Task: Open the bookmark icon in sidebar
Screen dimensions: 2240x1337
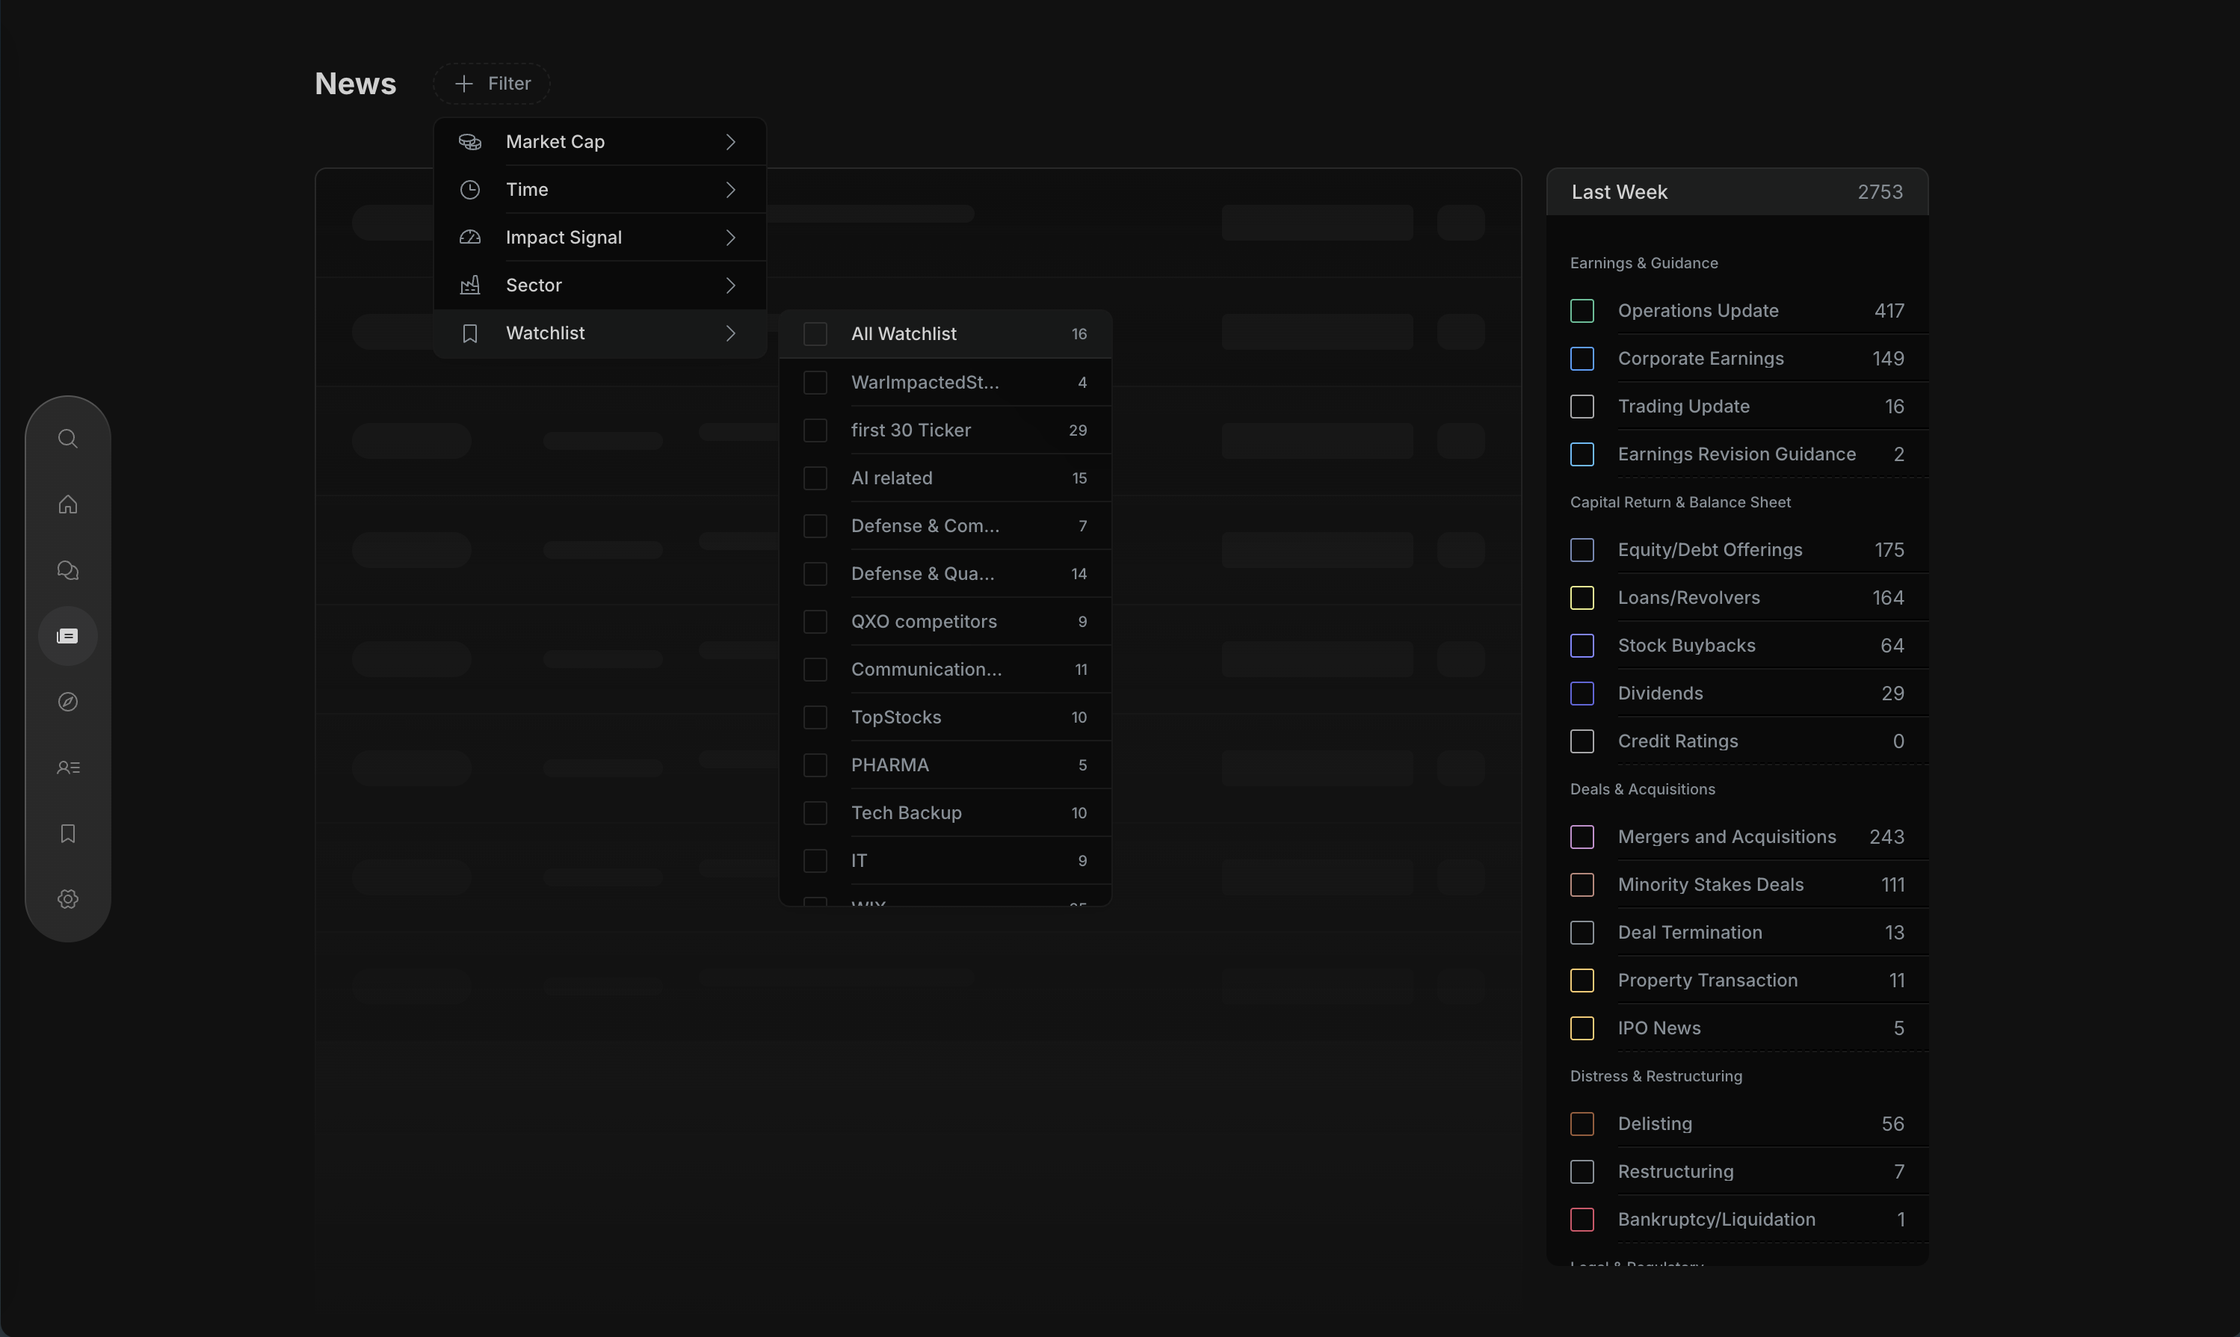Action: pyautogui.click(x=67, y=833)
